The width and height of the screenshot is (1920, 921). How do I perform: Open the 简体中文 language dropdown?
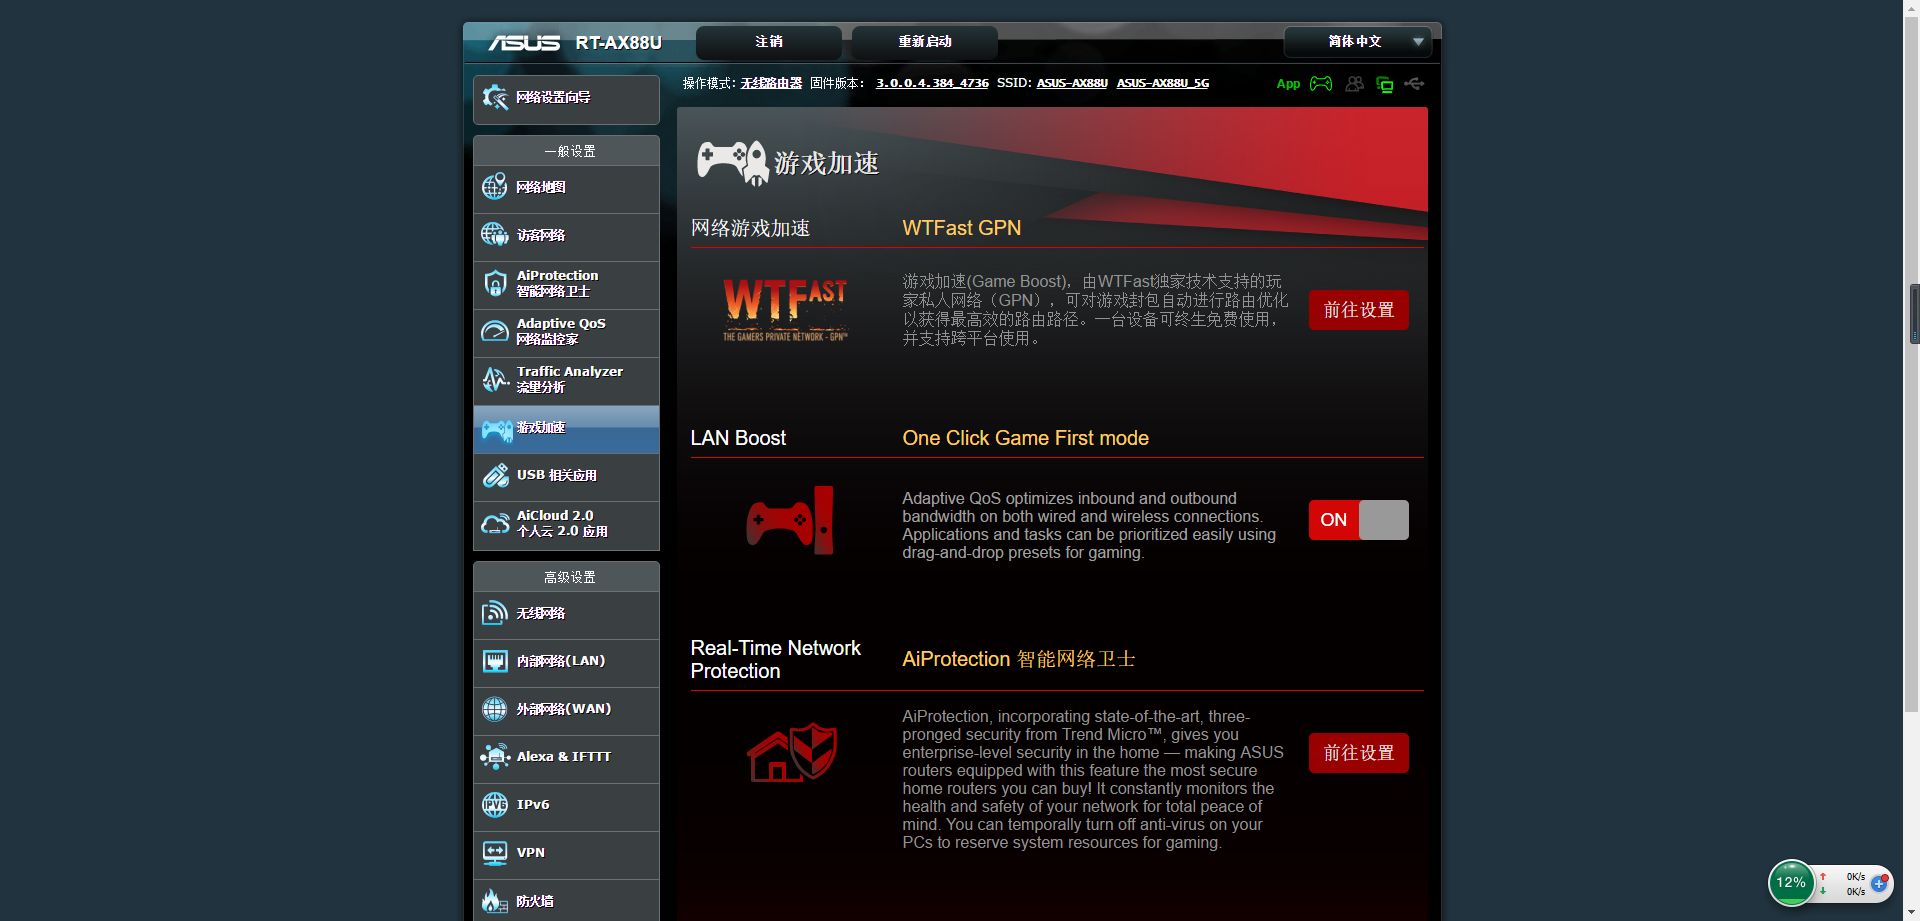1358,42
